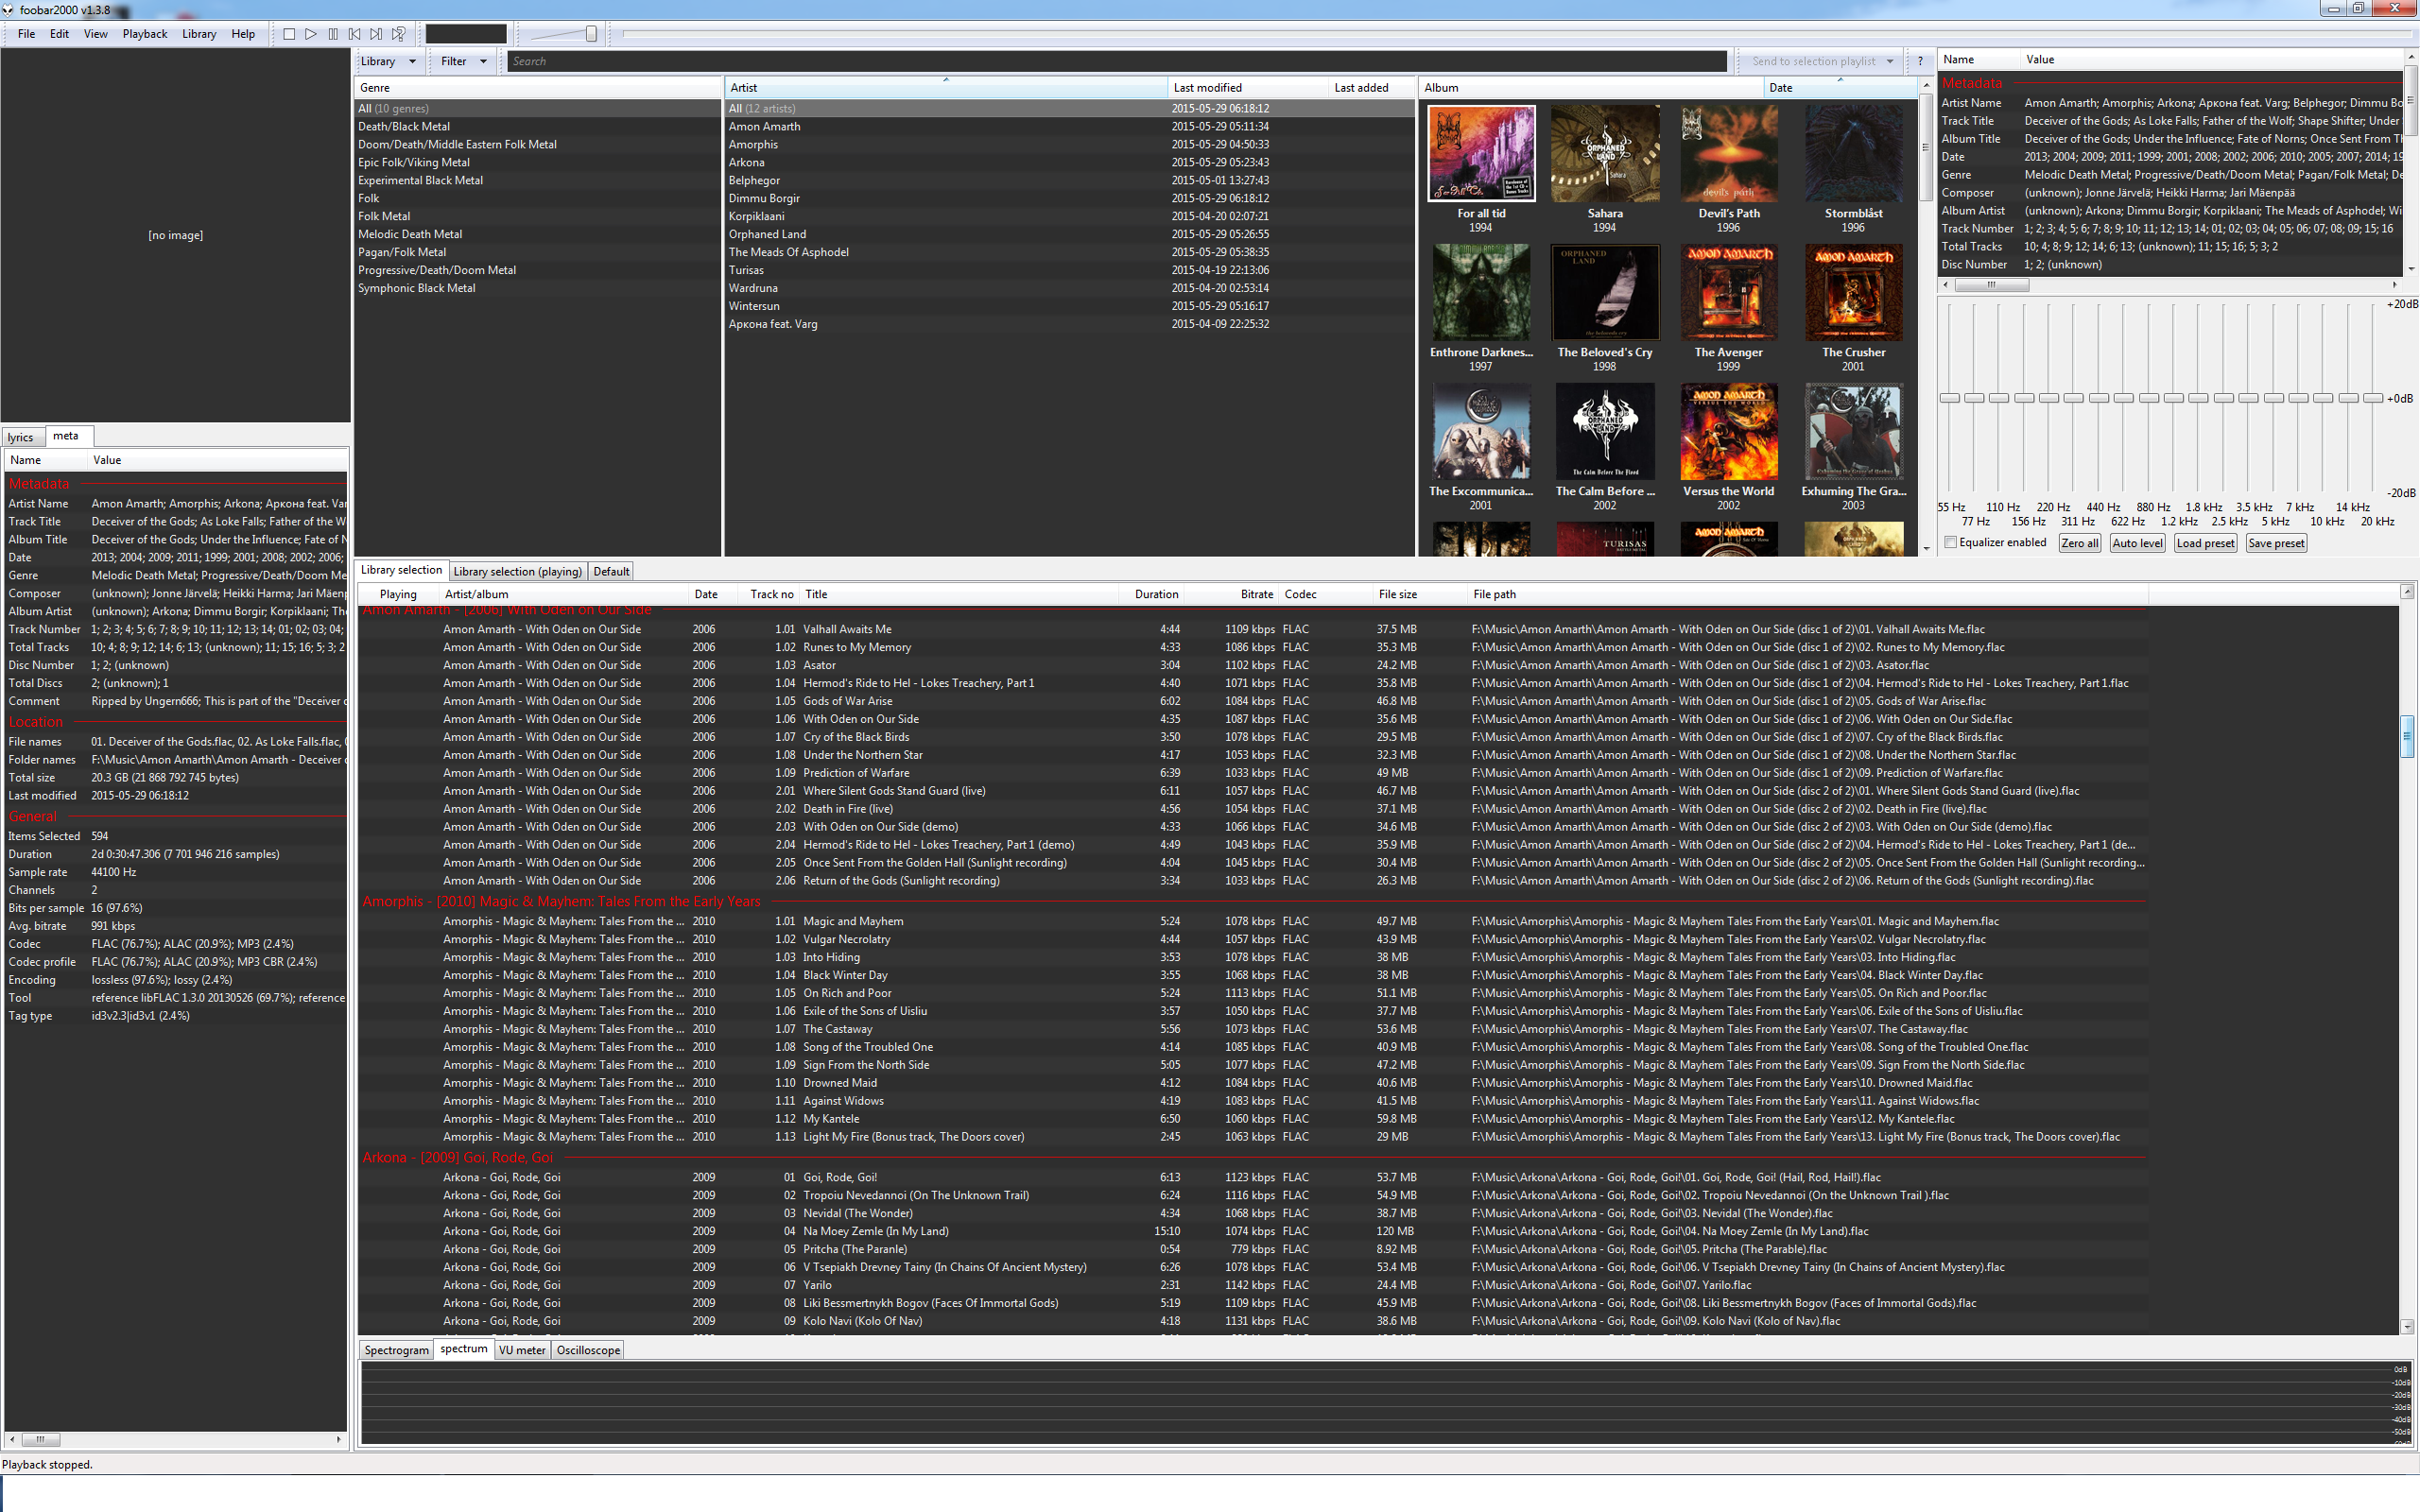Enable the Equalizer enabled checkbox
This screenshot has width=2420, height=1512.
[1950, 543]
